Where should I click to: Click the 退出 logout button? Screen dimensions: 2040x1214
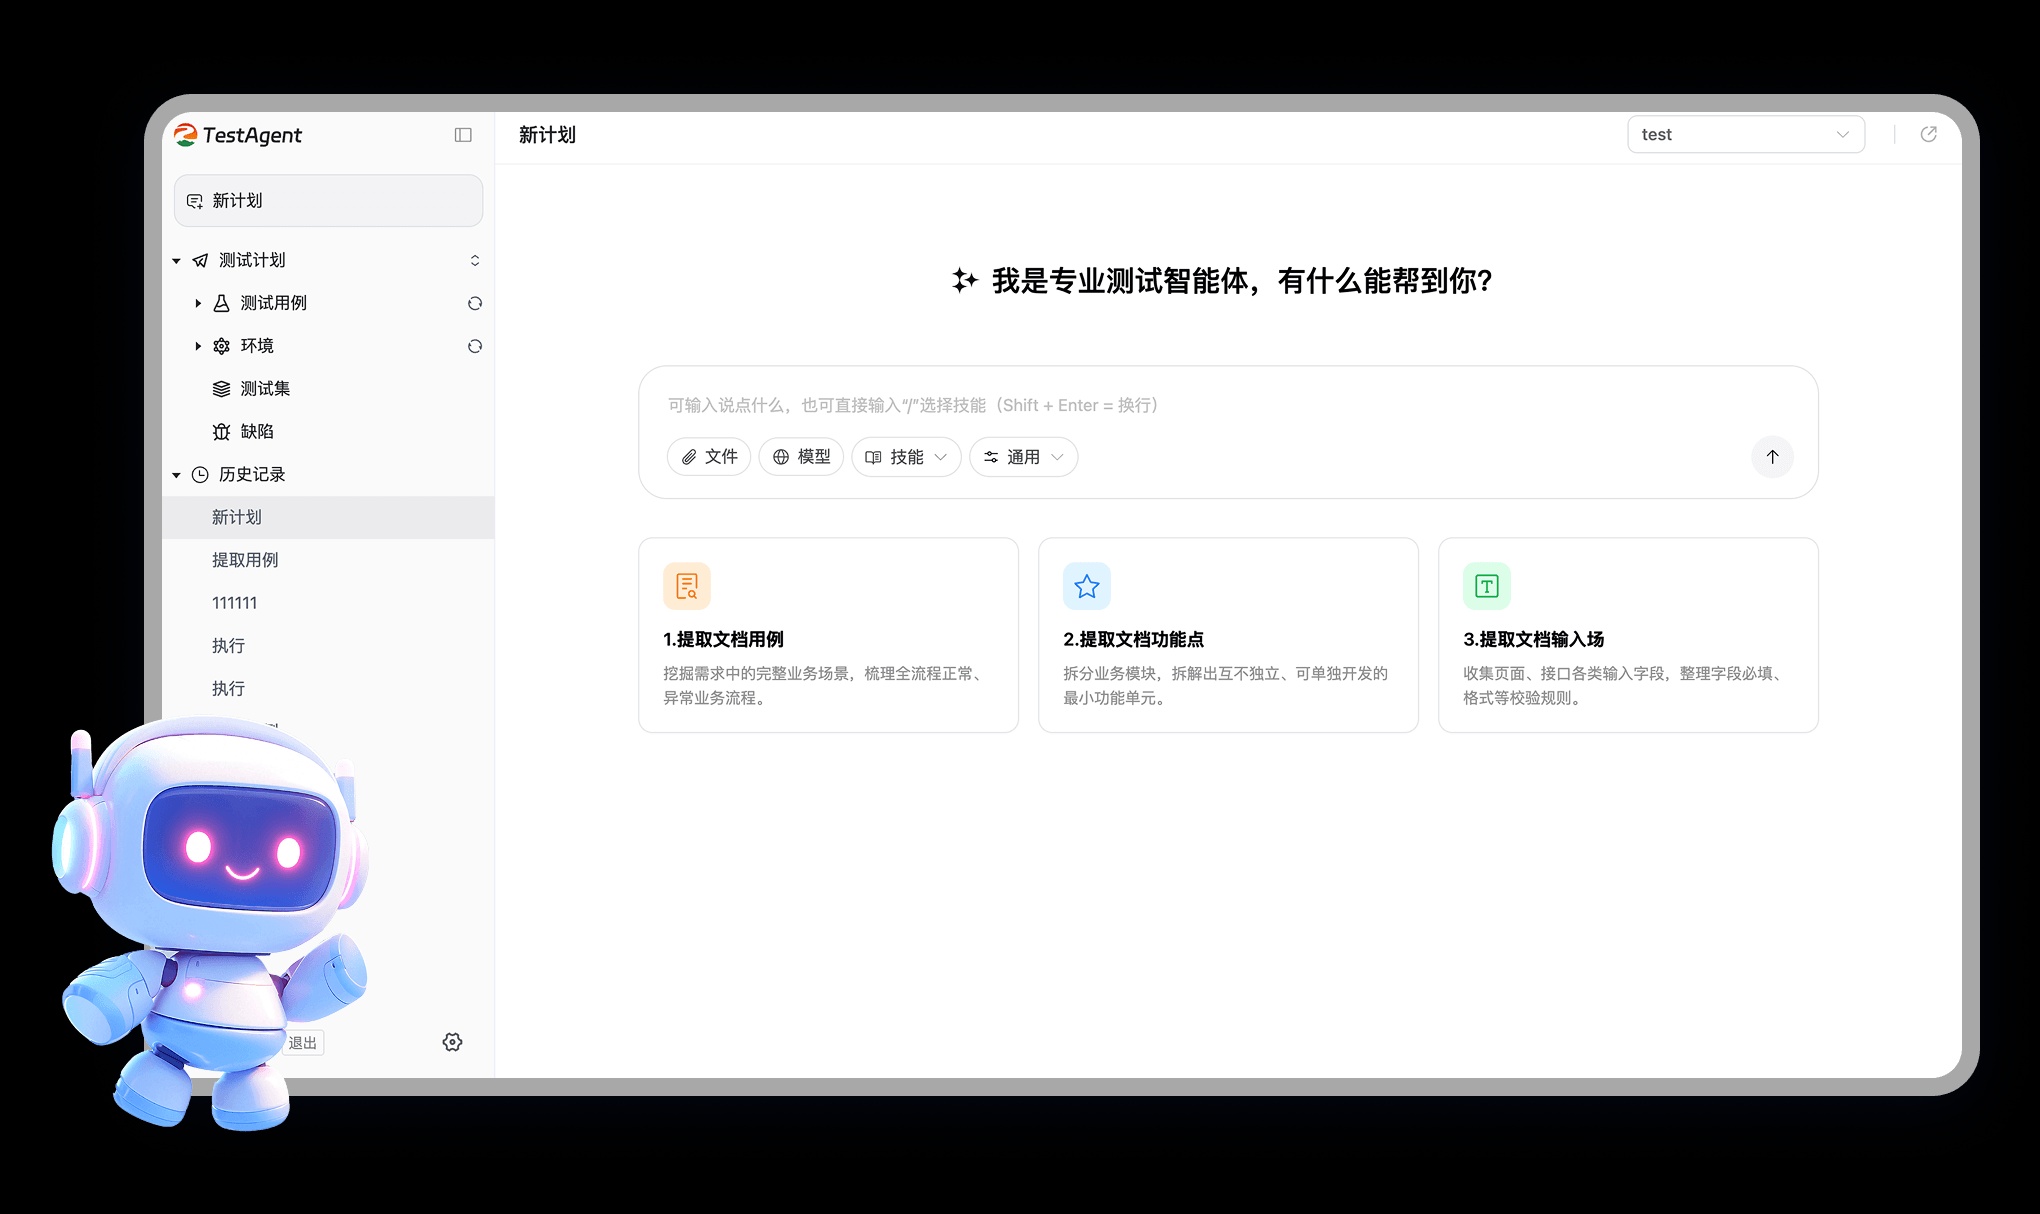coord(303,1043)
